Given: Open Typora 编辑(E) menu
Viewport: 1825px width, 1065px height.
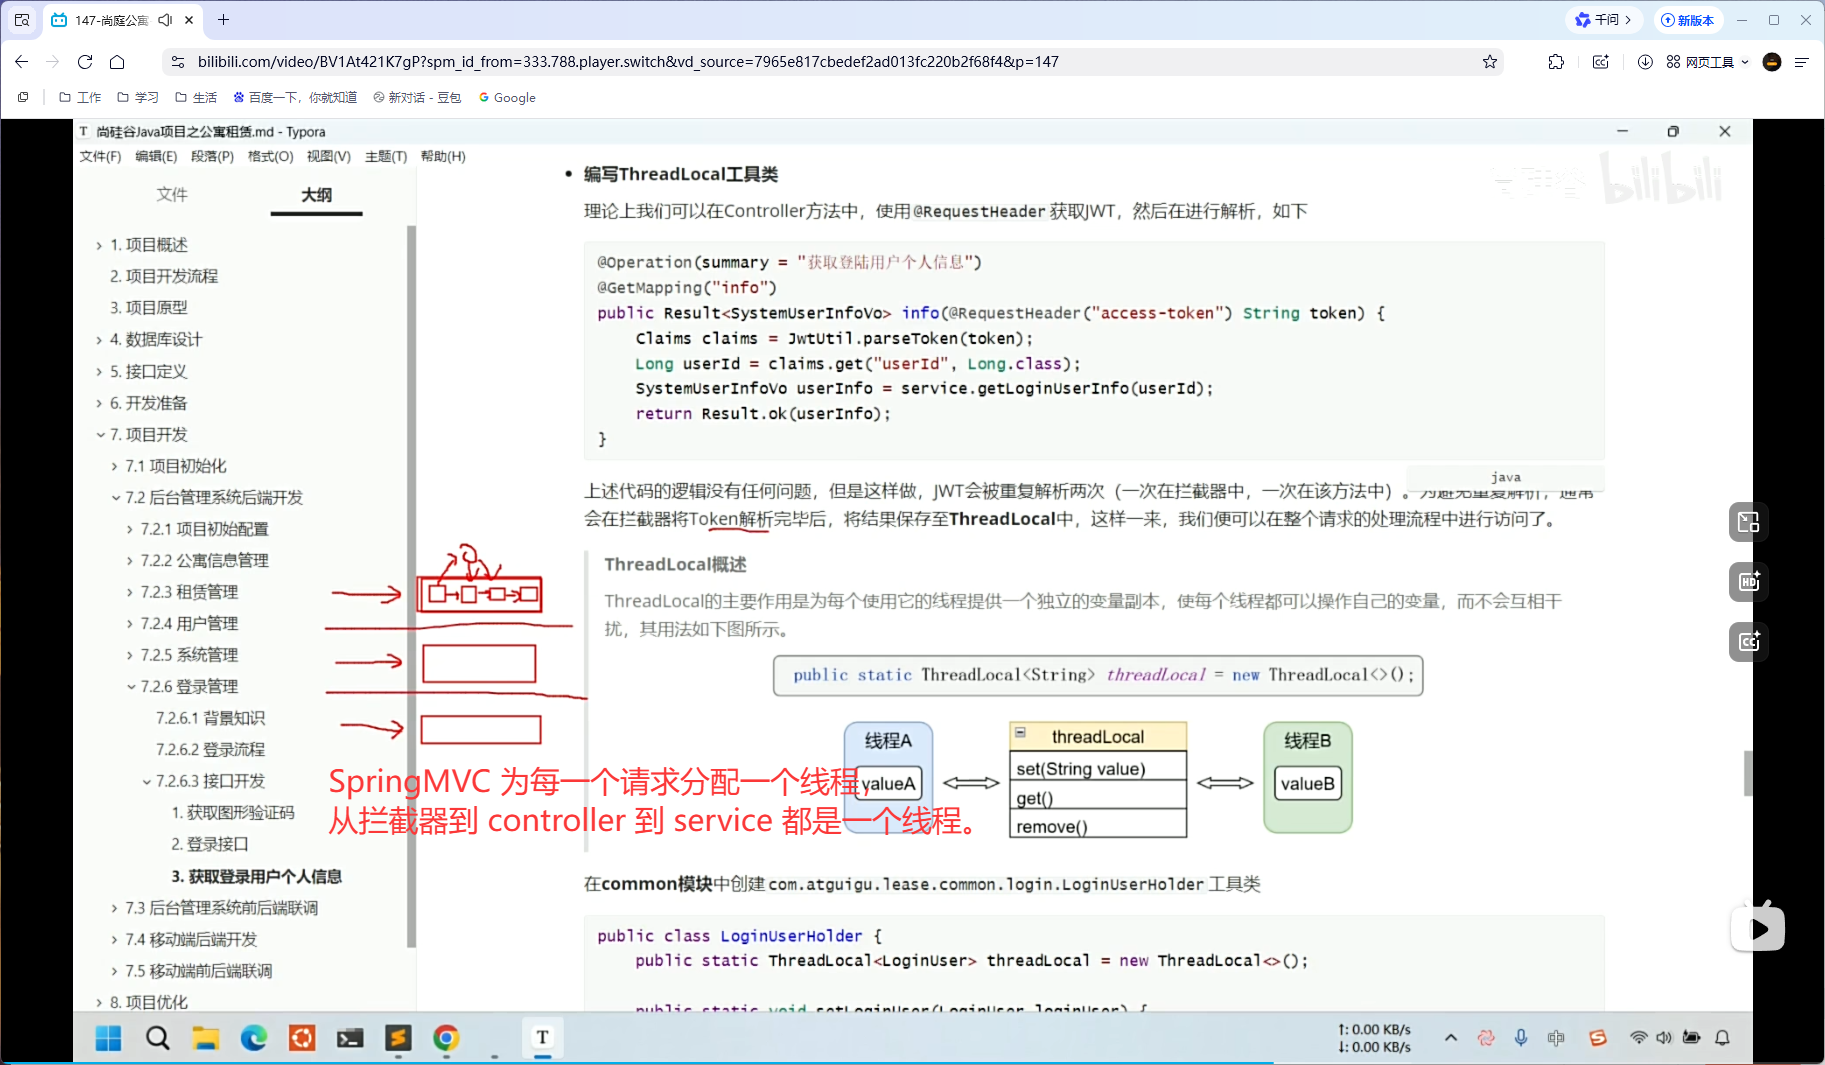Looking at the screenshot, I should pos(156,157).
